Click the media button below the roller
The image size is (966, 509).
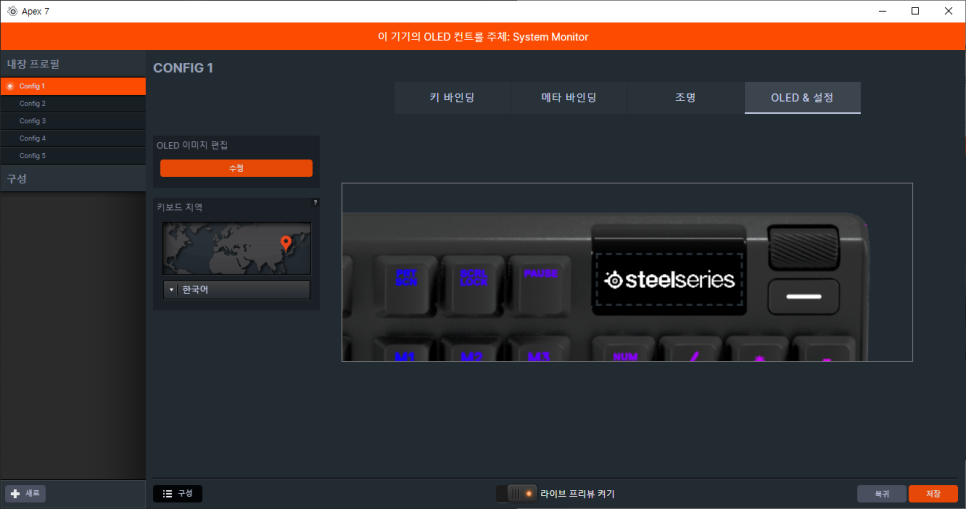(803, 296)
